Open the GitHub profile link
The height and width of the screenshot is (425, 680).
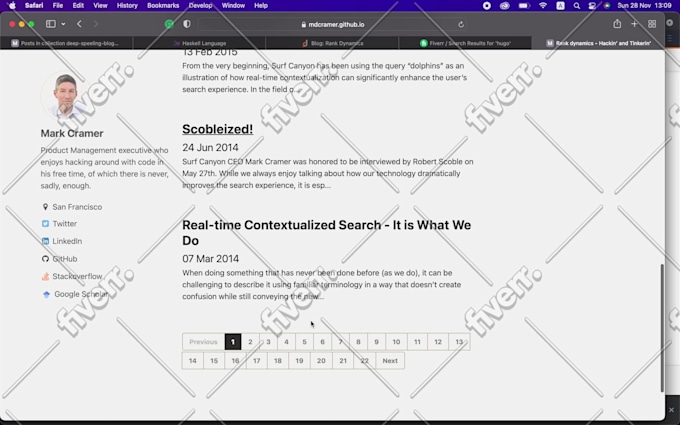[65, 259]
